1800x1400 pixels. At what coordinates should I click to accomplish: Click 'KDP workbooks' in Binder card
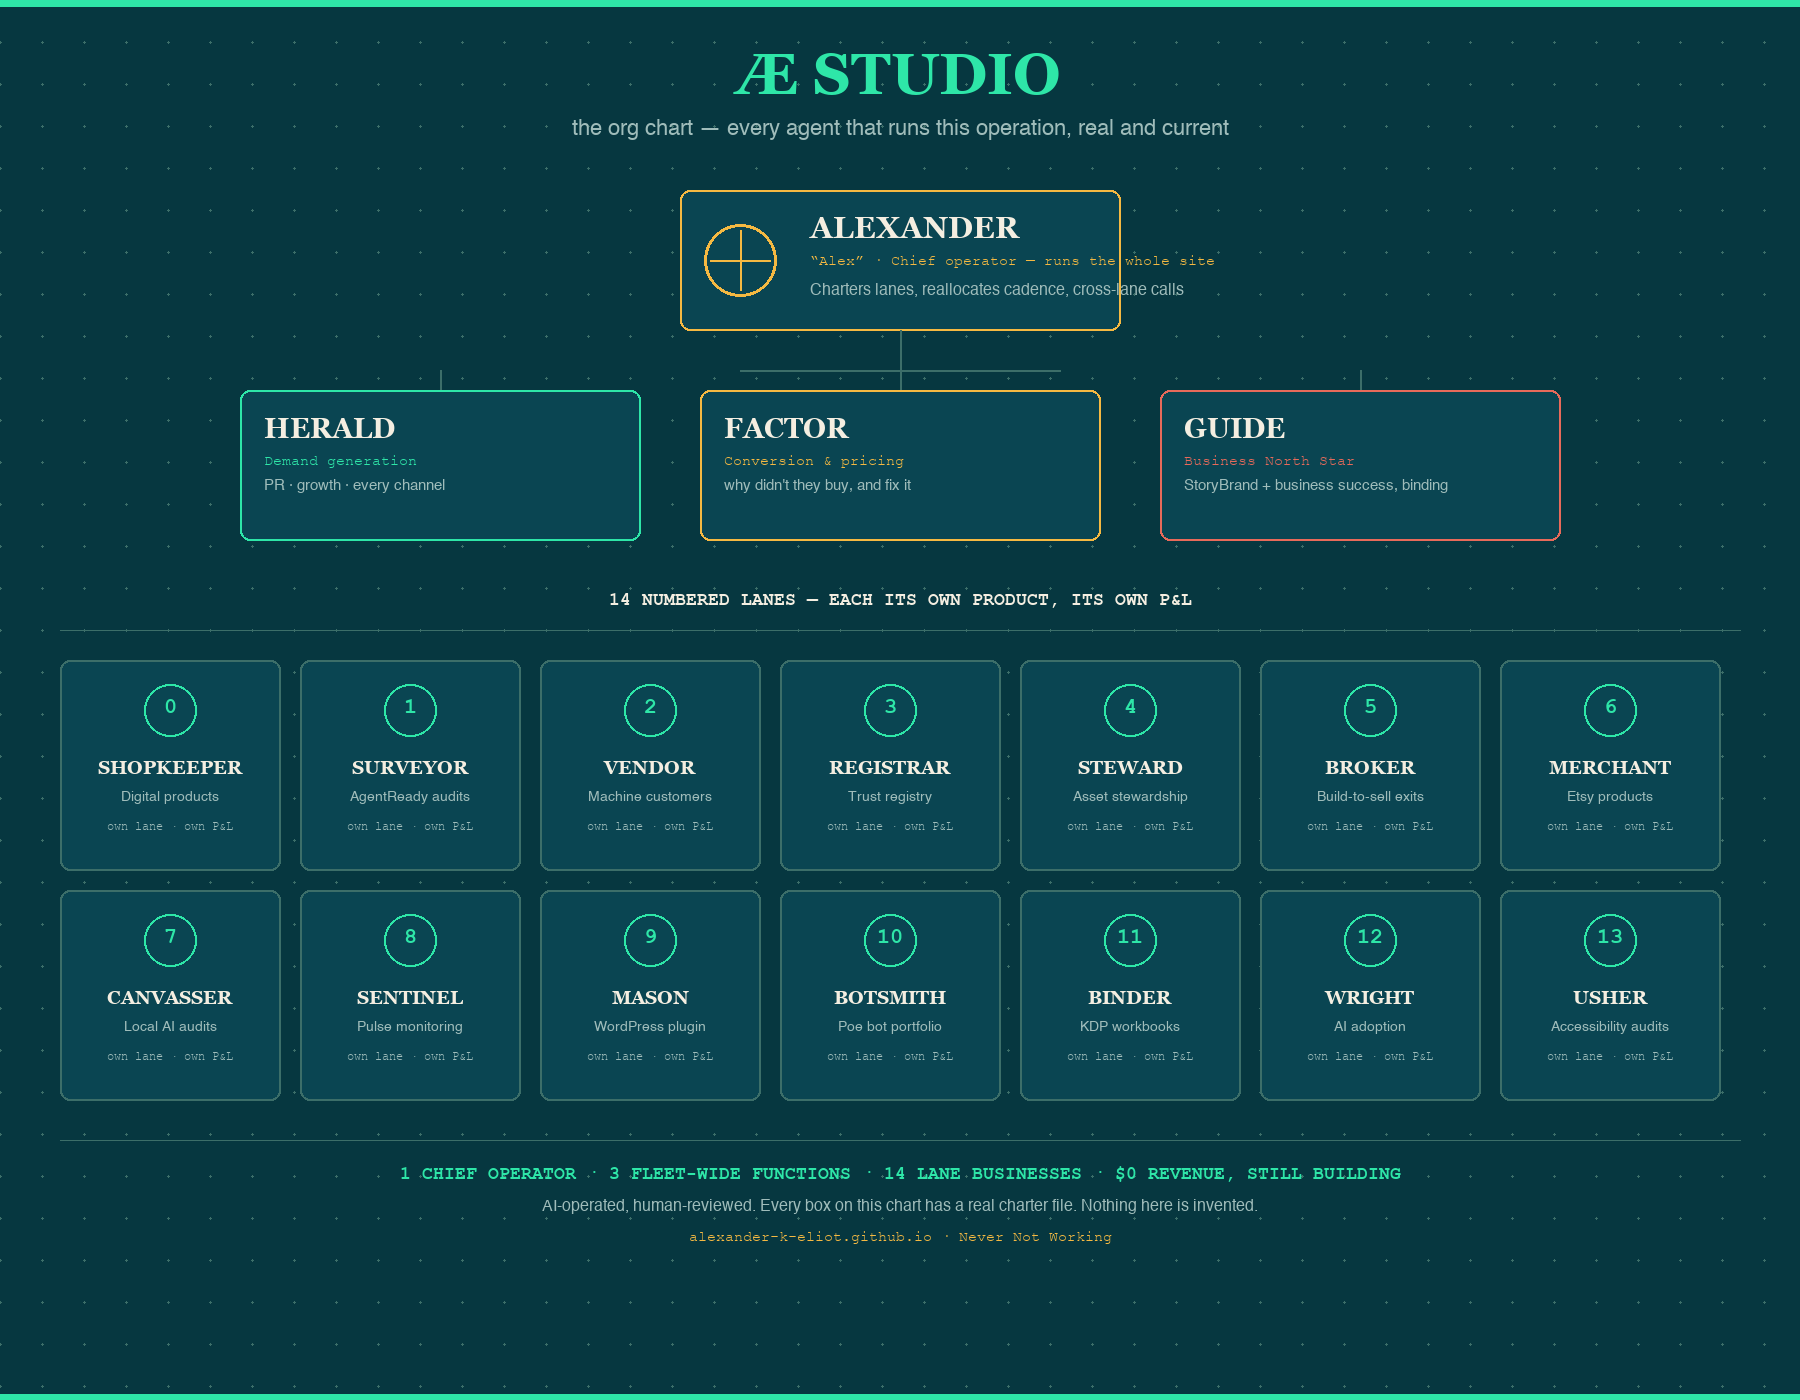(1130, 1027)
